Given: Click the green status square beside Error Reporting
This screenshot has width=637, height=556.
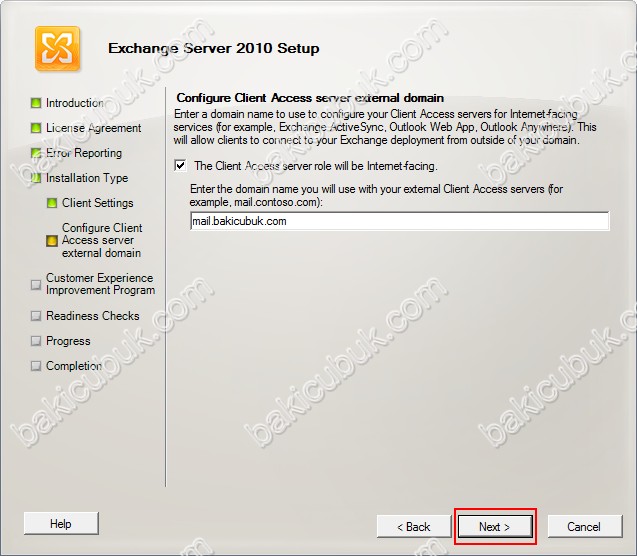Looking at the screenshot, I should 36,153.
